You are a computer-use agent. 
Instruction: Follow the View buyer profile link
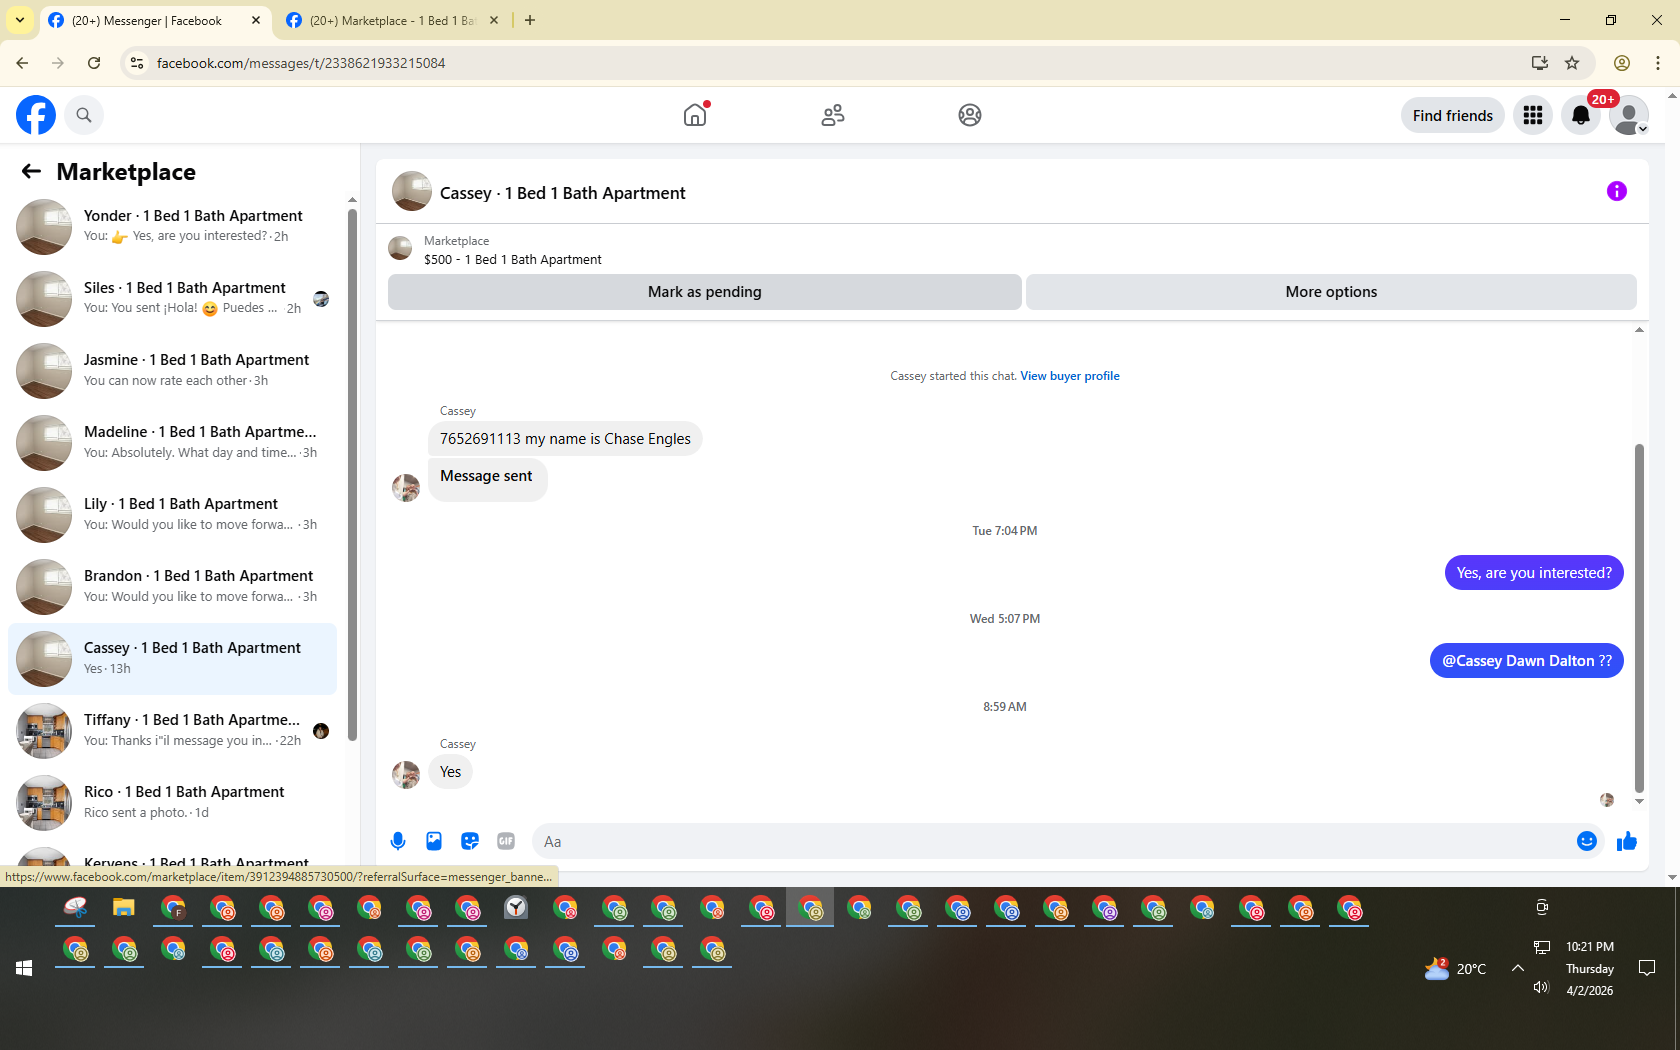[1070, 376]
